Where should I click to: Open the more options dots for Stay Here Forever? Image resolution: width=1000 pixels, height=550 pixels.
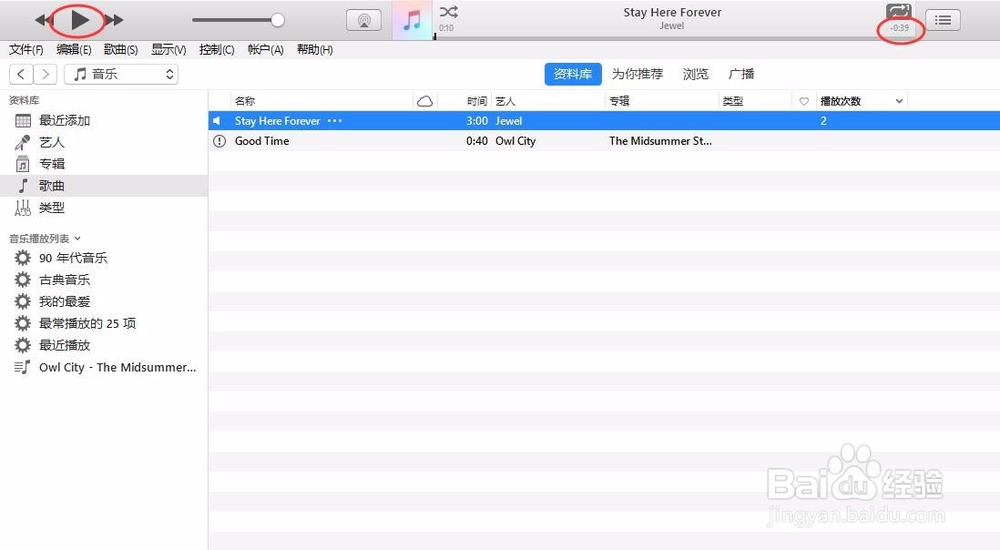335,121
